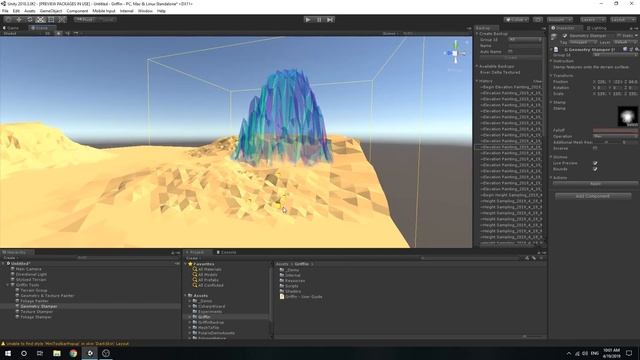This screenshot has width=640, height=360.
Task: Select the Hand tool in toolbar
Action: click(x=8, y=19)
